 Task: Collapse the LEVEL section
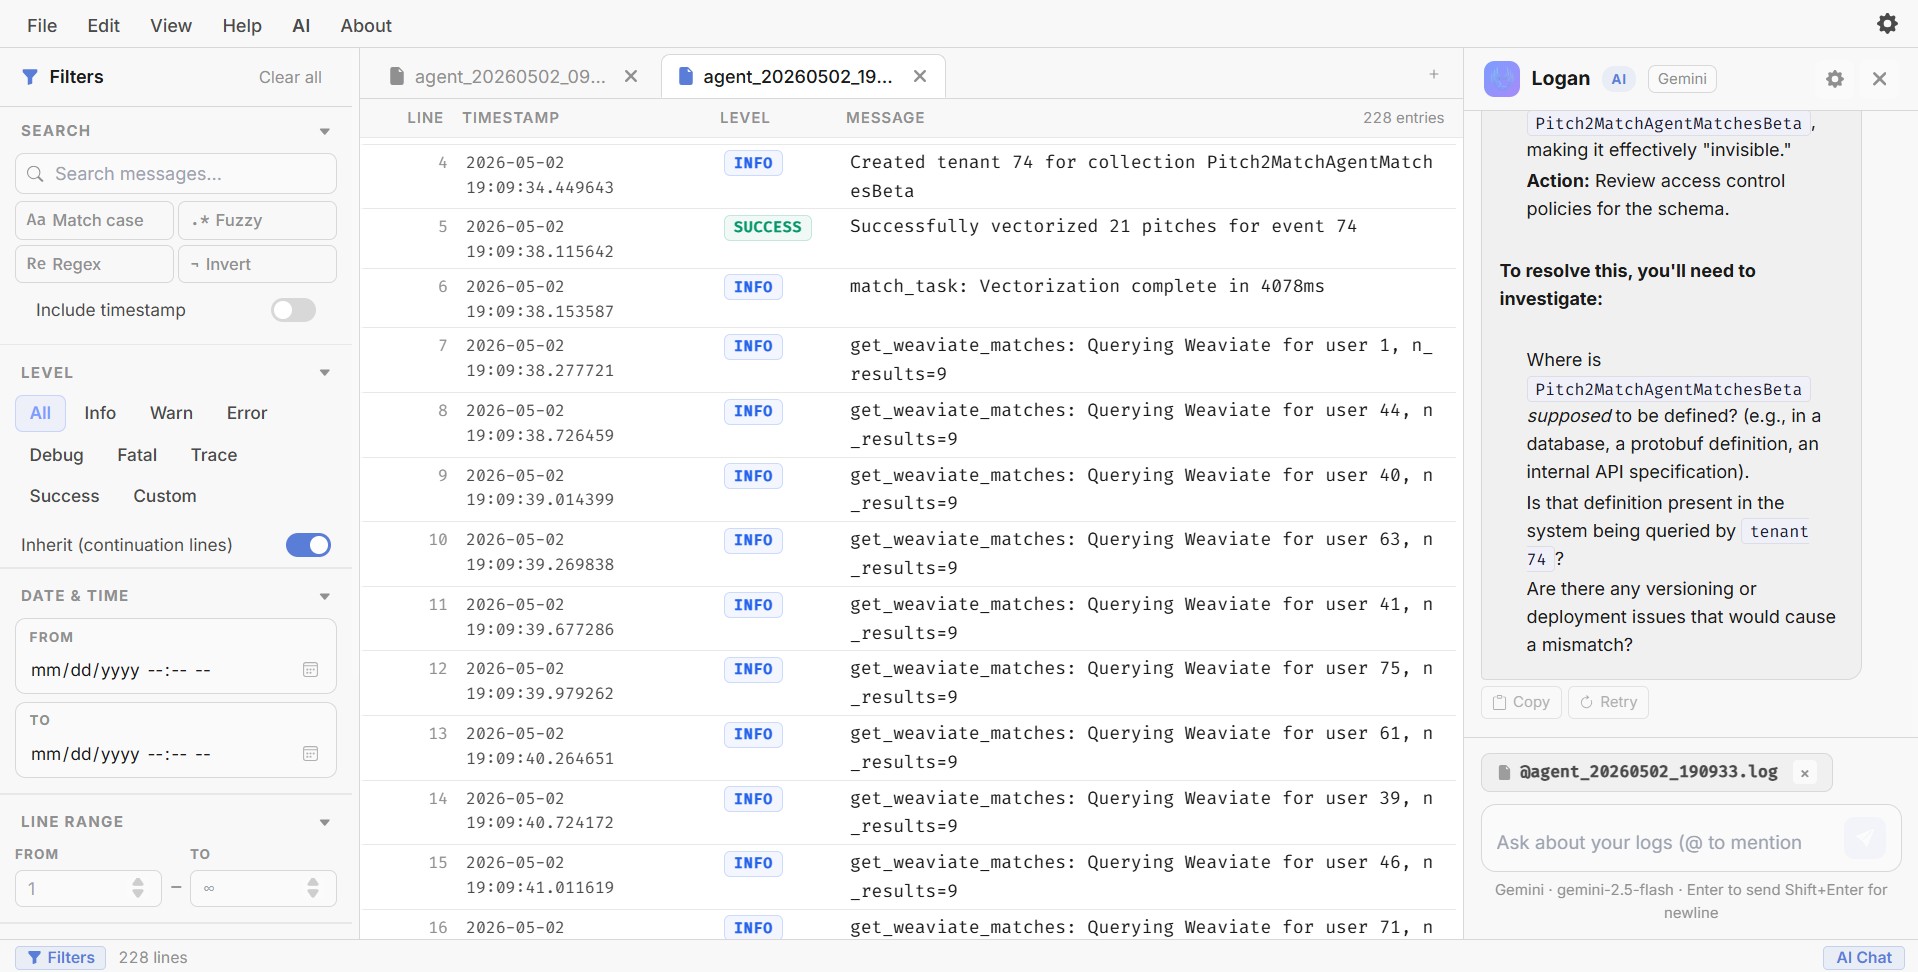[325, 373]
